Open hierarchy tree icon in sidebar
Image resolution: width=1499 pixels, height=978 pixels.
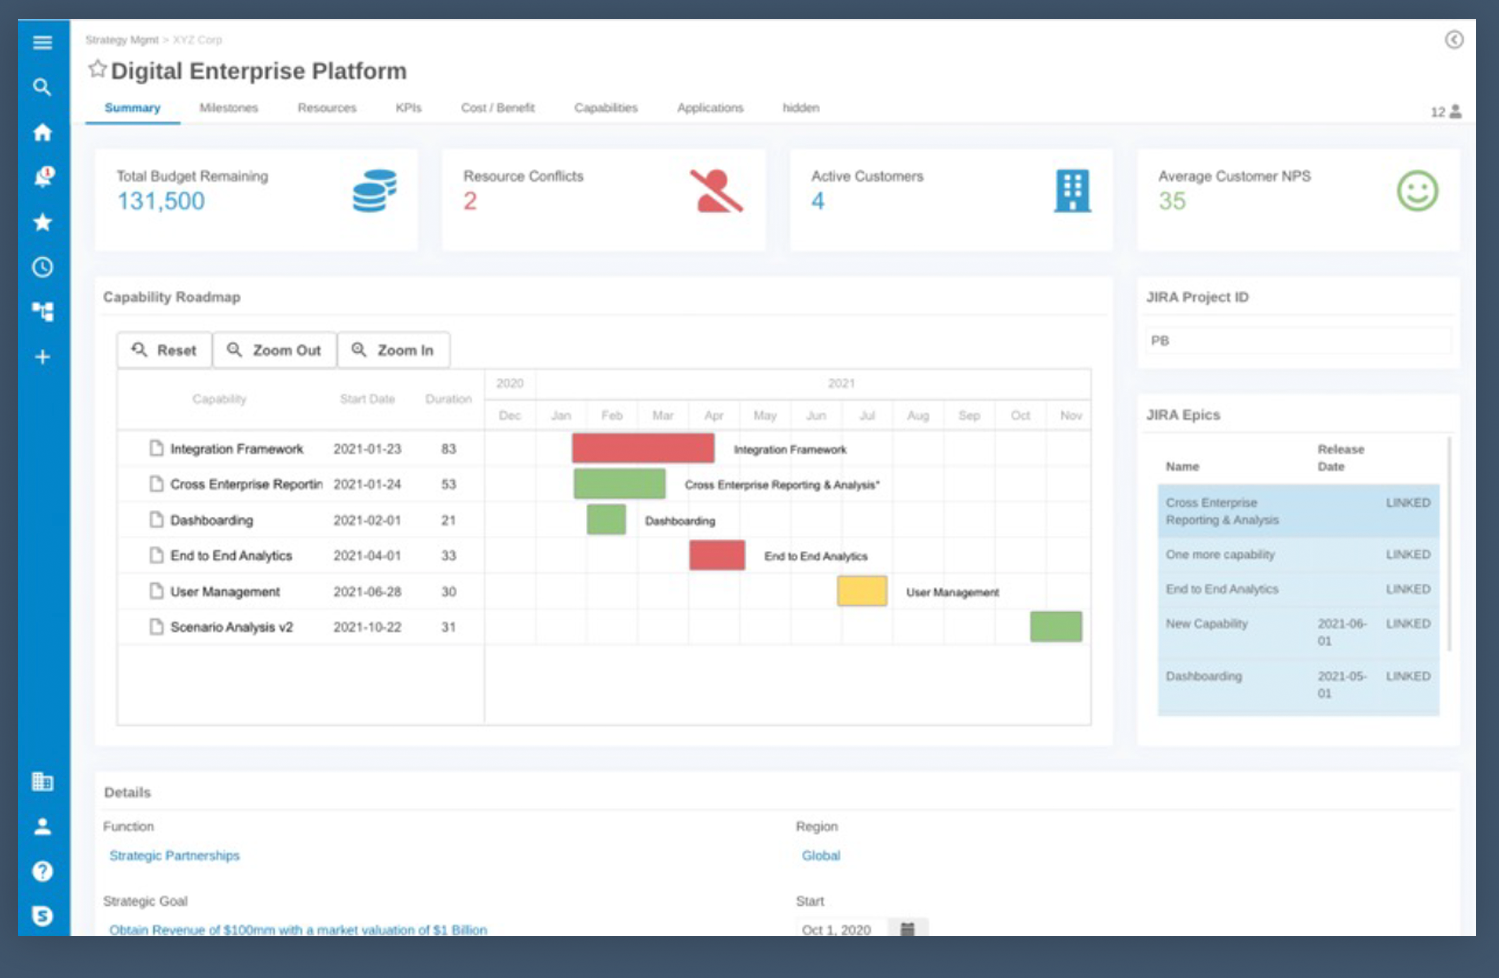point(42,312)
